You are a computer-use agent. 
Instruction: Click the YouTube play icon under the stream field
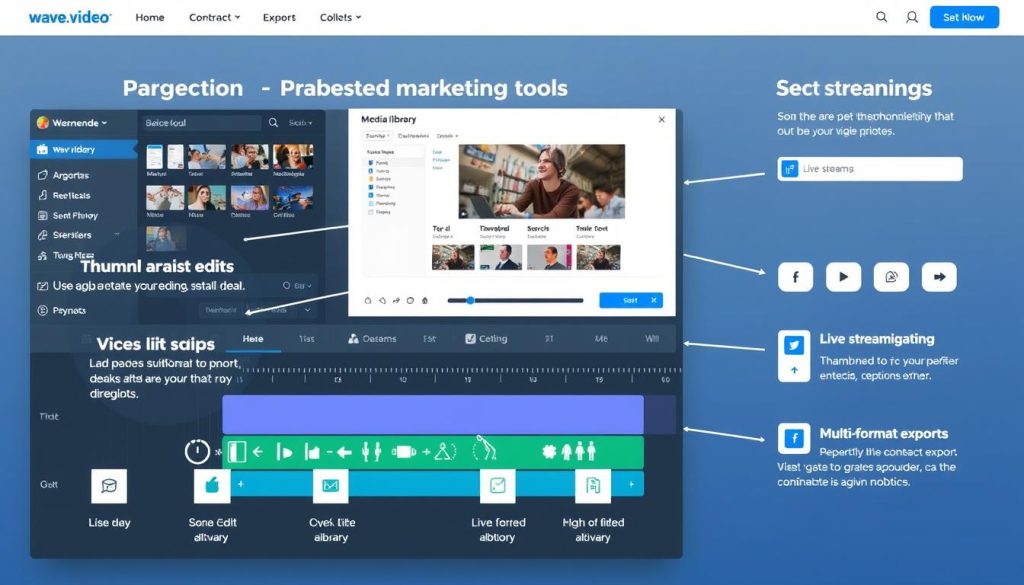[x=843, y=277]
